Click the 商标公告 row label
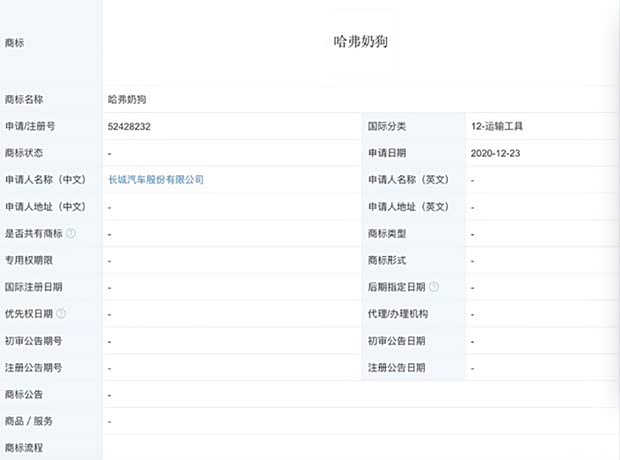The height and width of the screenshot is (460, 620). (25, 395)
